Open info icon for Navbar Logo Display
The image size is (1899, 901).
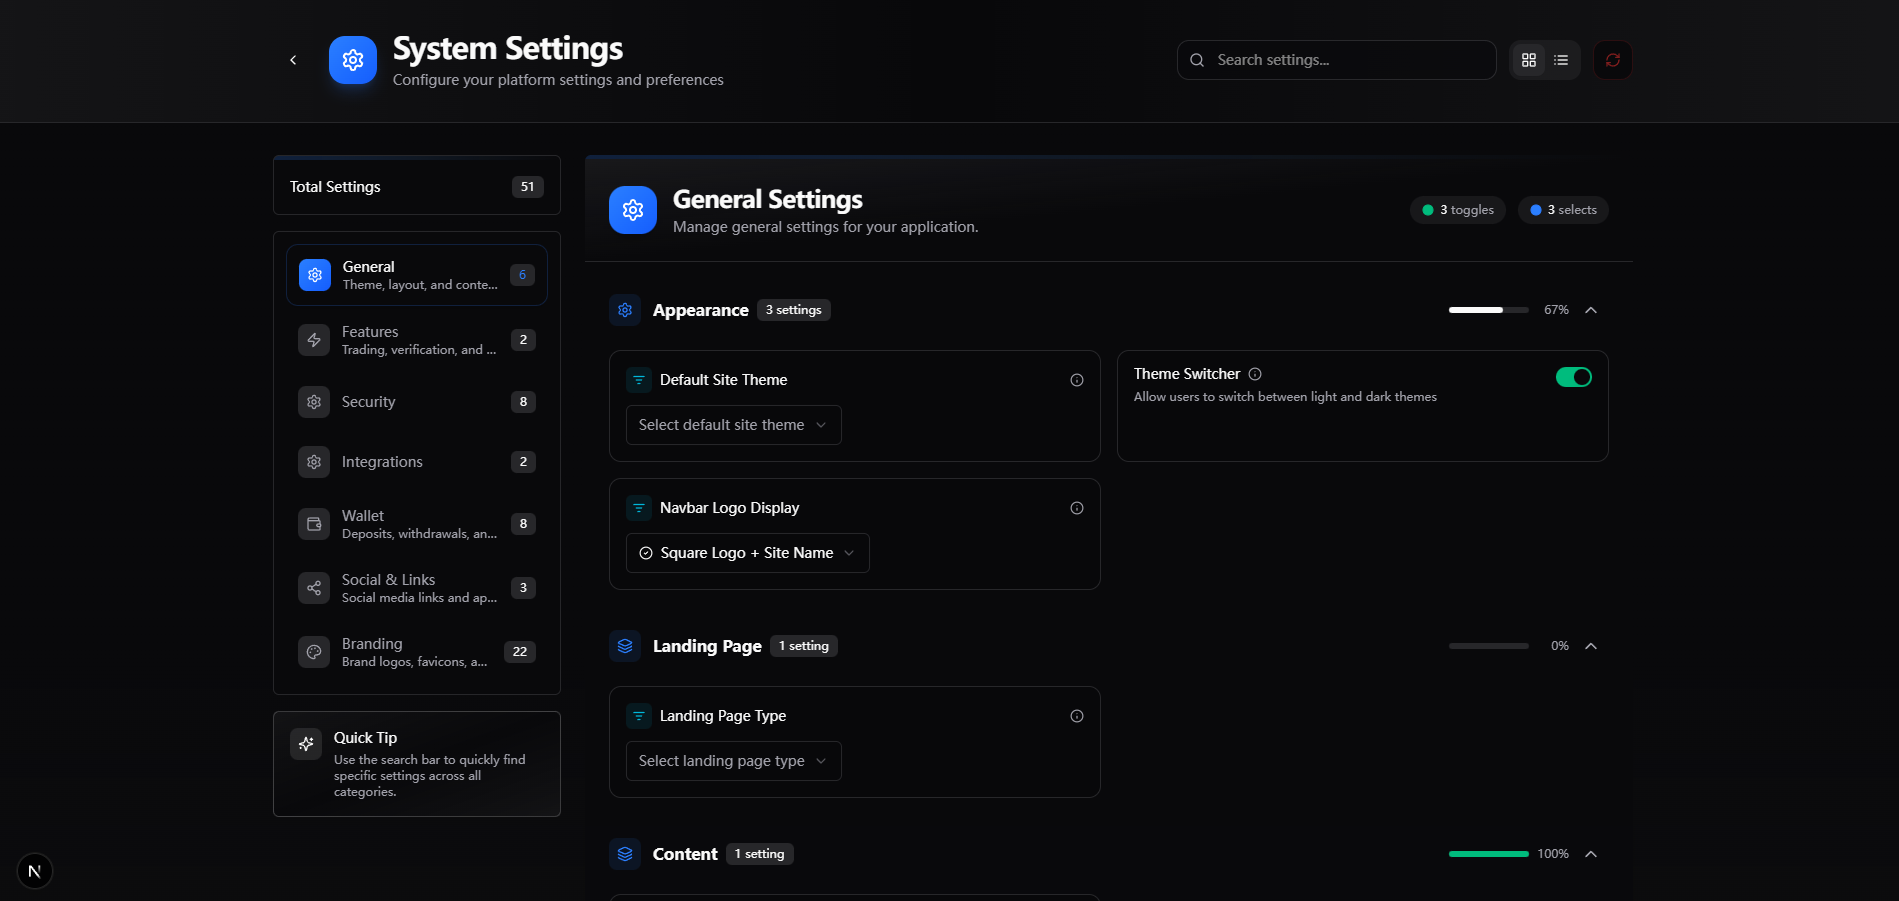1076,508
